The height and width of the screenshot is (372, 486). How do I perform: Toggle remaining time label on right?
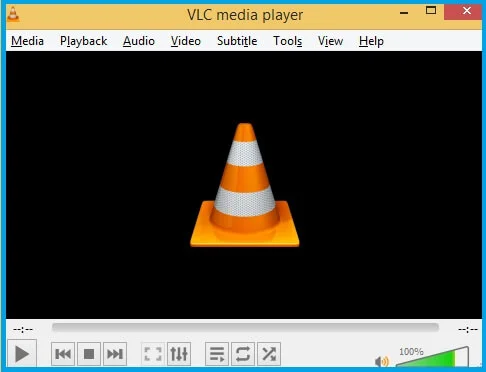[468, 330]
